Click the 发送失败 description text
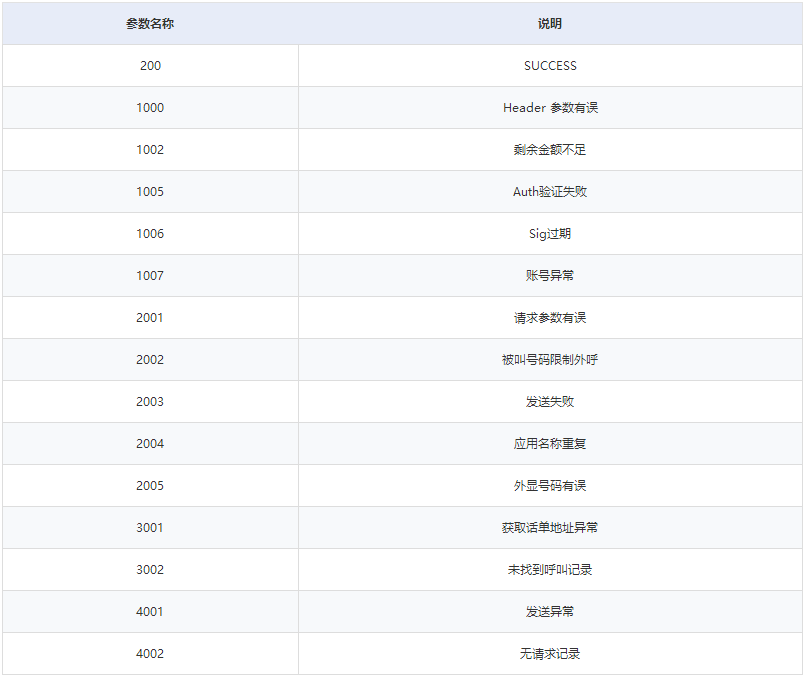 pyautogui.click(x=550, y=402)
